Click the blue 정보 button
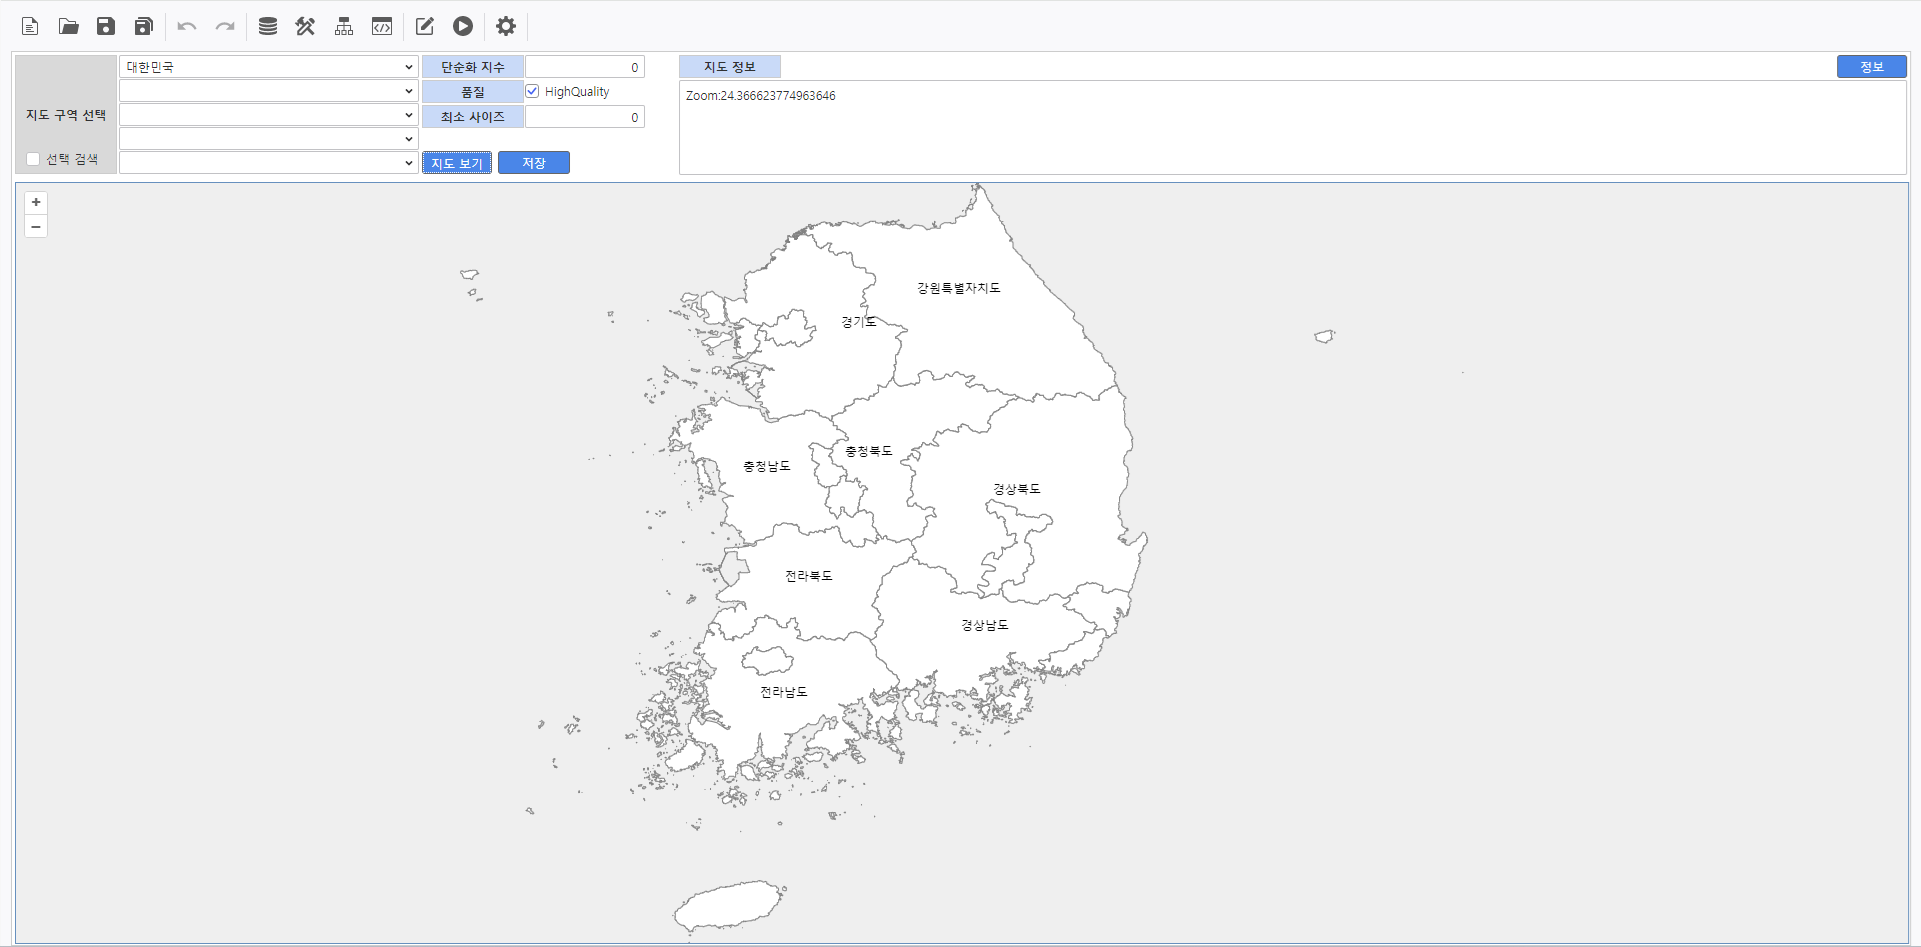Viewport: 1921px width, 947px height. click(1871, 67)
